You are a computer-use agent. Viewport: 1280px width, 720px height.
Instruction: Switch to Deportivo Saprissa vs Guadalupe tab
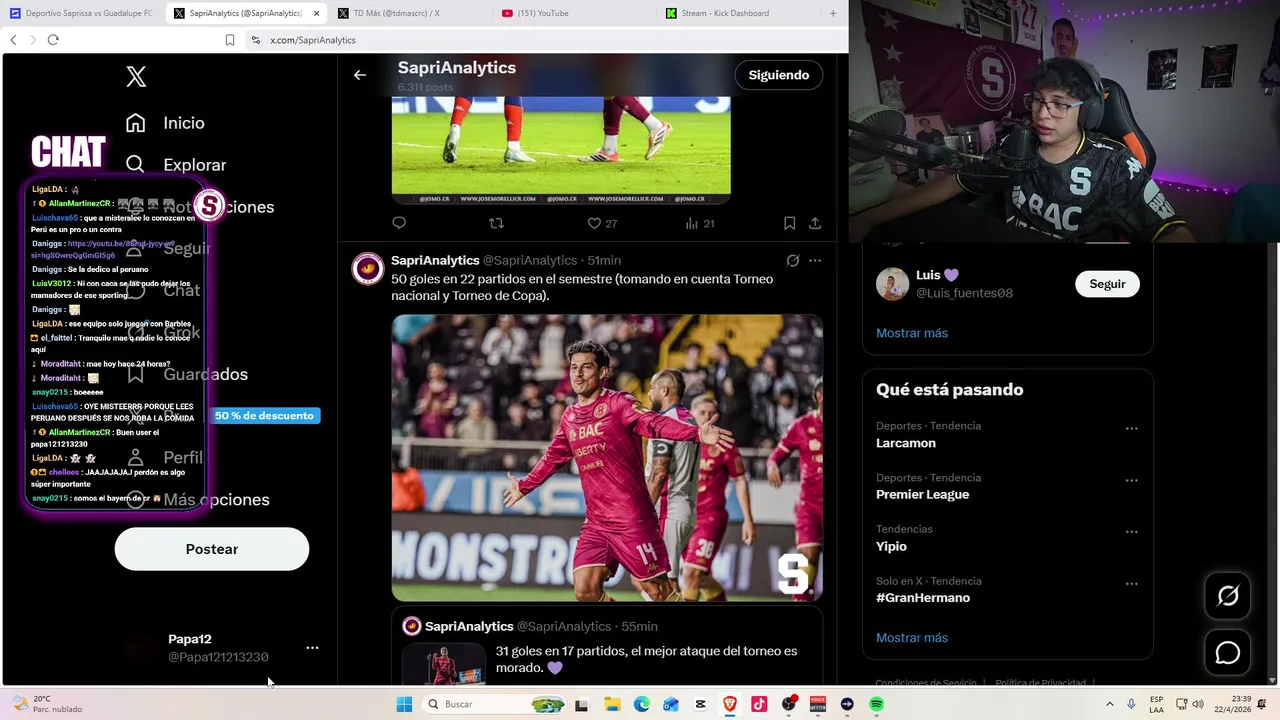[x=82, y=13]
